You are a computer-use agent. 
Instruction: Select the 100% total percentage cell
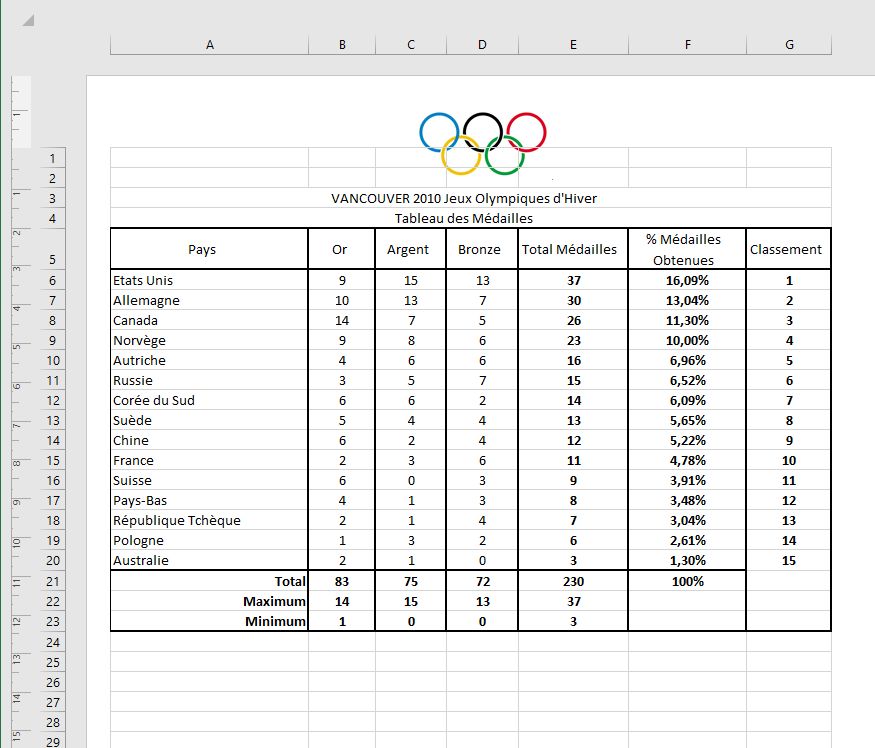coord(688,581)
